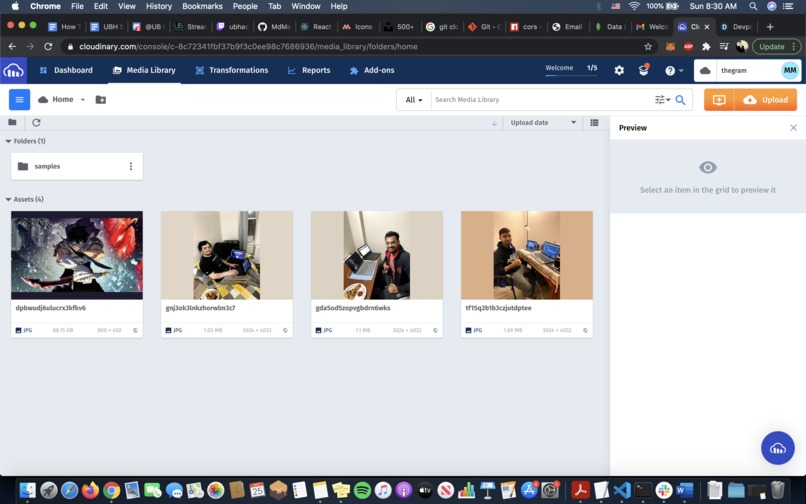Open the History menu in the menu bar
Screen dimensions: 806x504
point(158,6)
